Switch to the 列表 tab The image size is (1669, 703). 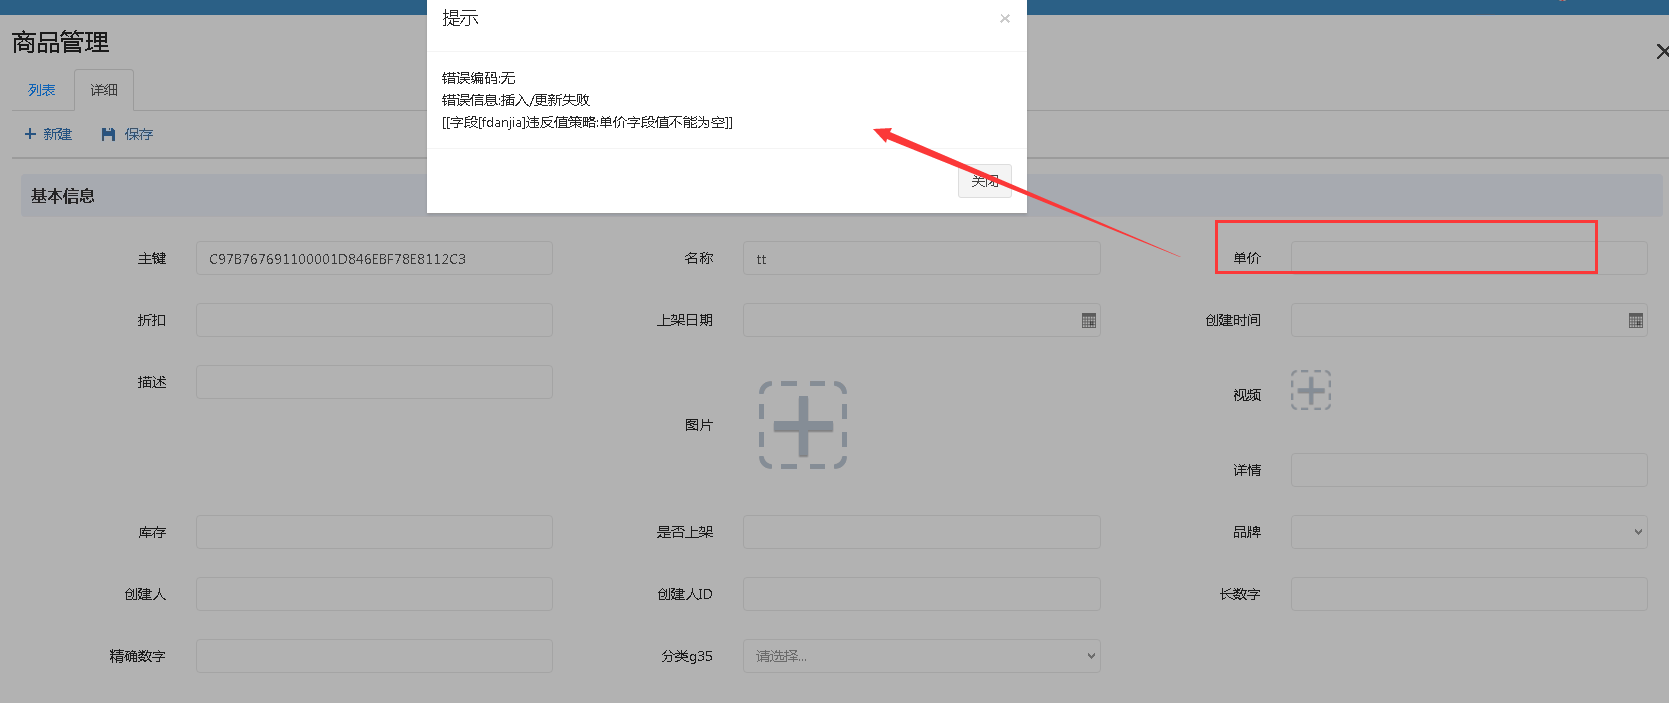42,90
